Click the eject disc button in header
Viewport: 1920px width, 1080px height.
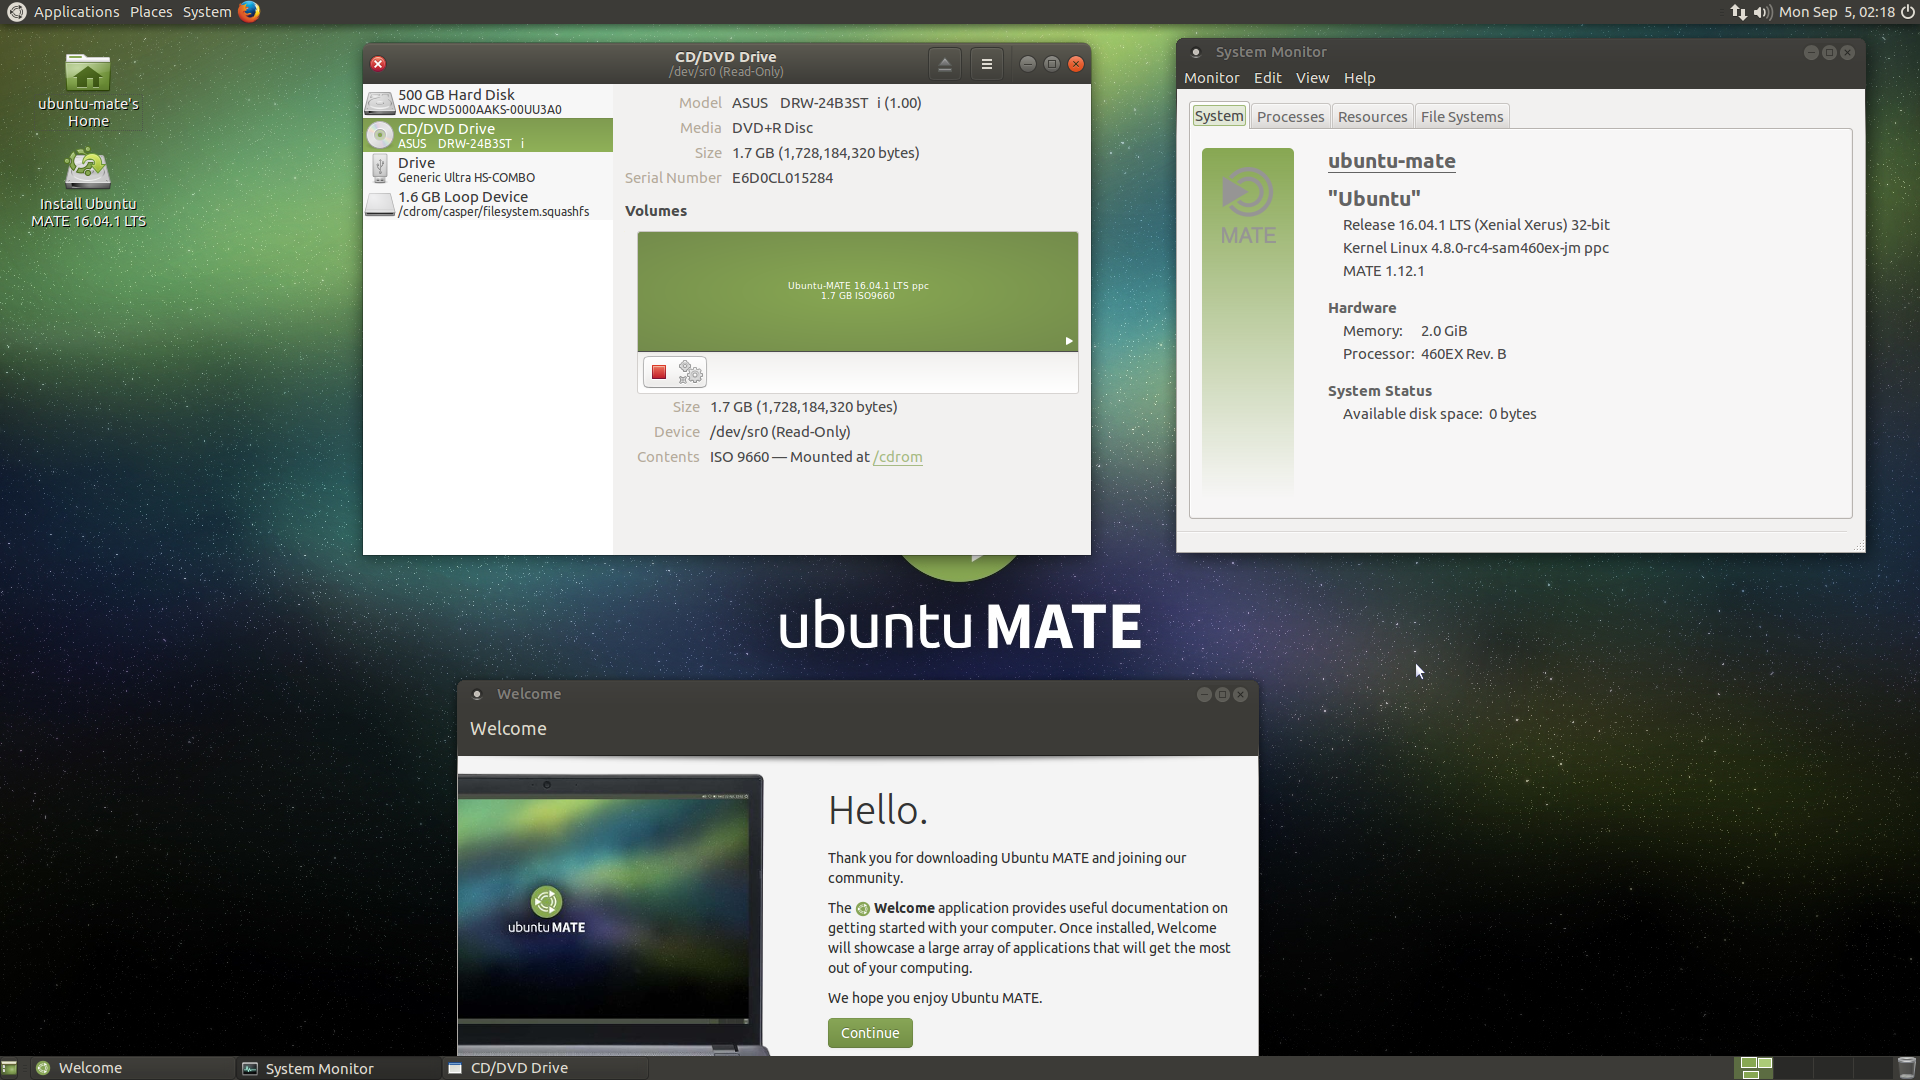[x=944, y=64]
